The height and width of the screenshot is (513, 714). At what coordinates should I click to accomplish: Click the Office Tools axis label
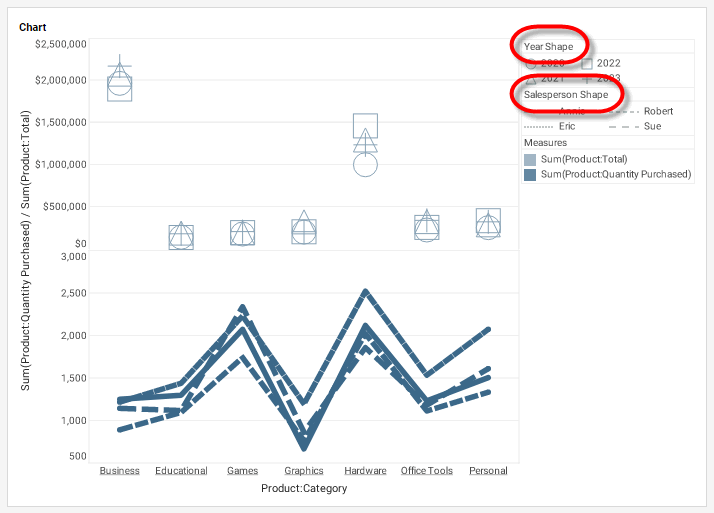coord(427,471)
